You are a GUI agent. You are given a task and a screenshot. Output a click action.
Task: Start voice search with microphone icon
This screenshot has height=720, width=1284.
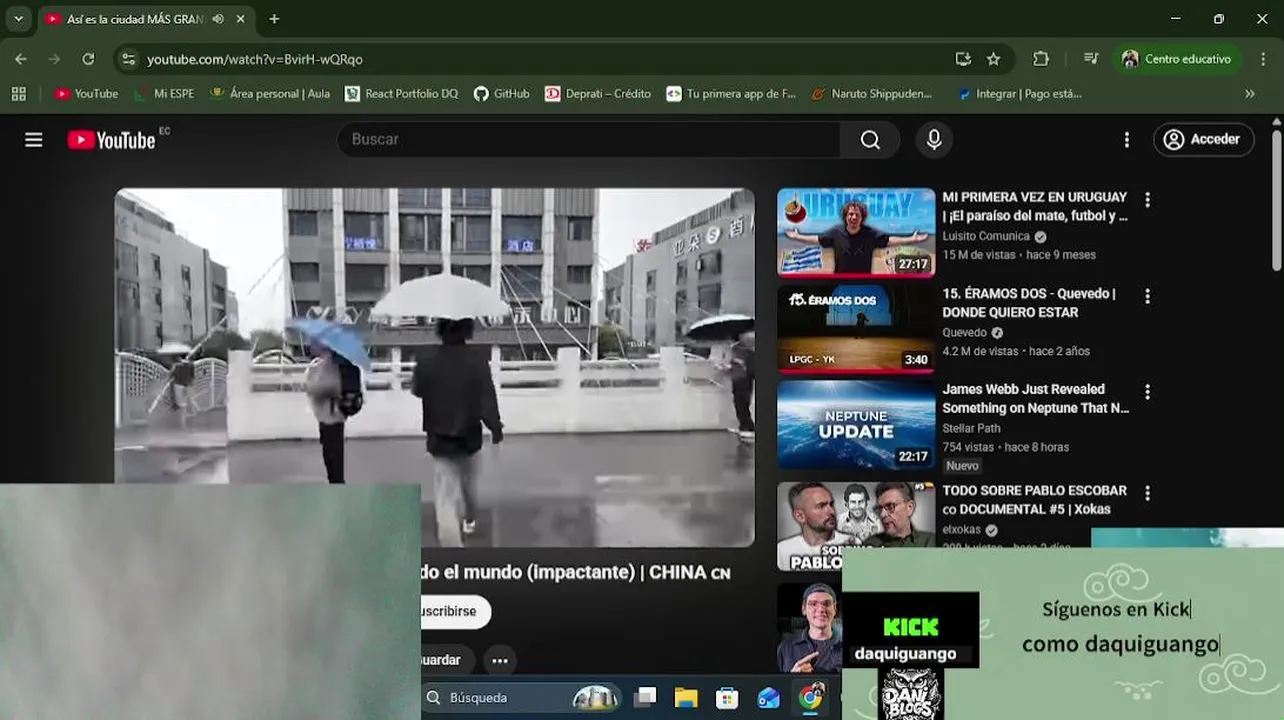pos(934,140)
